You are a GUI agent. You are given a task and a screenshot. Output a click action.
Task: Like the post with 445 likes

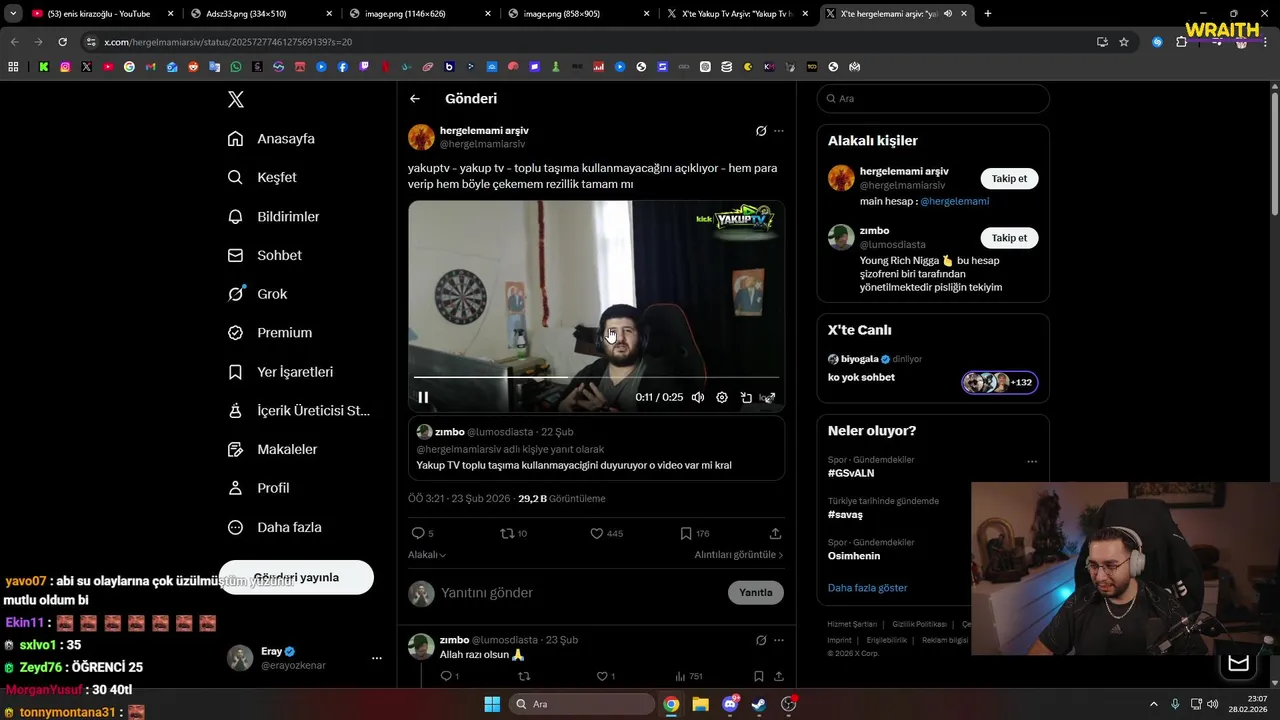pos(606,533)
